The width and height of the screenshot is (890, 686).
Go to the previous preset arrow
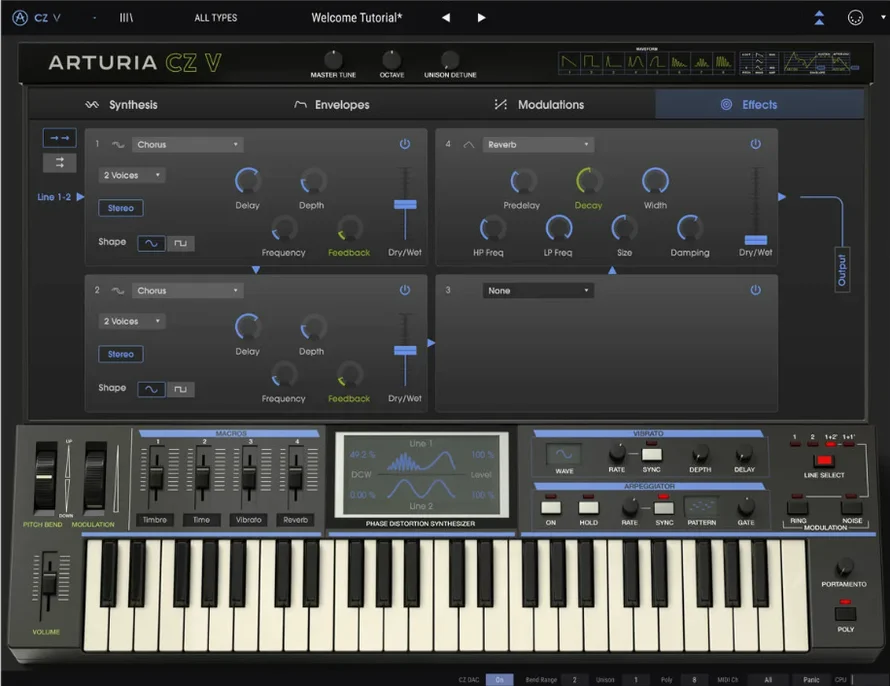pyautogui.click(x=446, y=18)
